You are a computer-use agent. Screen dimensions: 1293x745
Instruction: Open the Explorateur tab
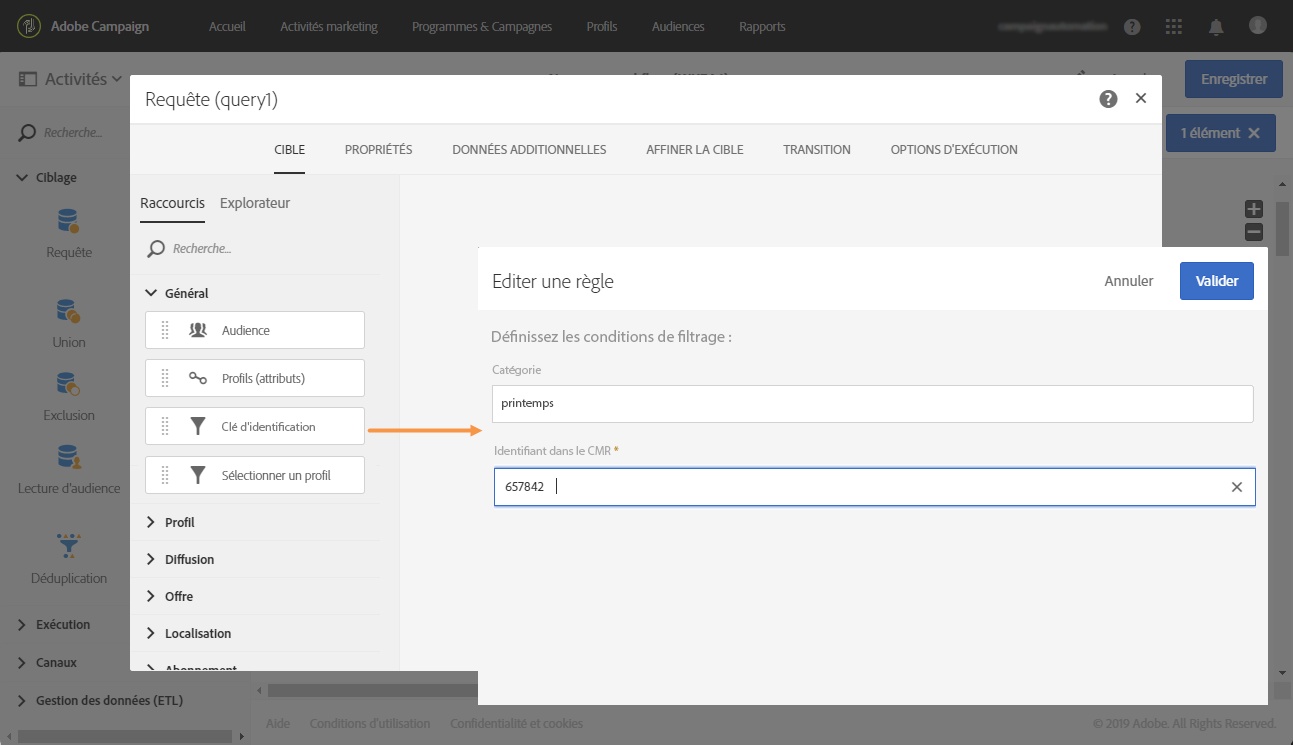255,203
